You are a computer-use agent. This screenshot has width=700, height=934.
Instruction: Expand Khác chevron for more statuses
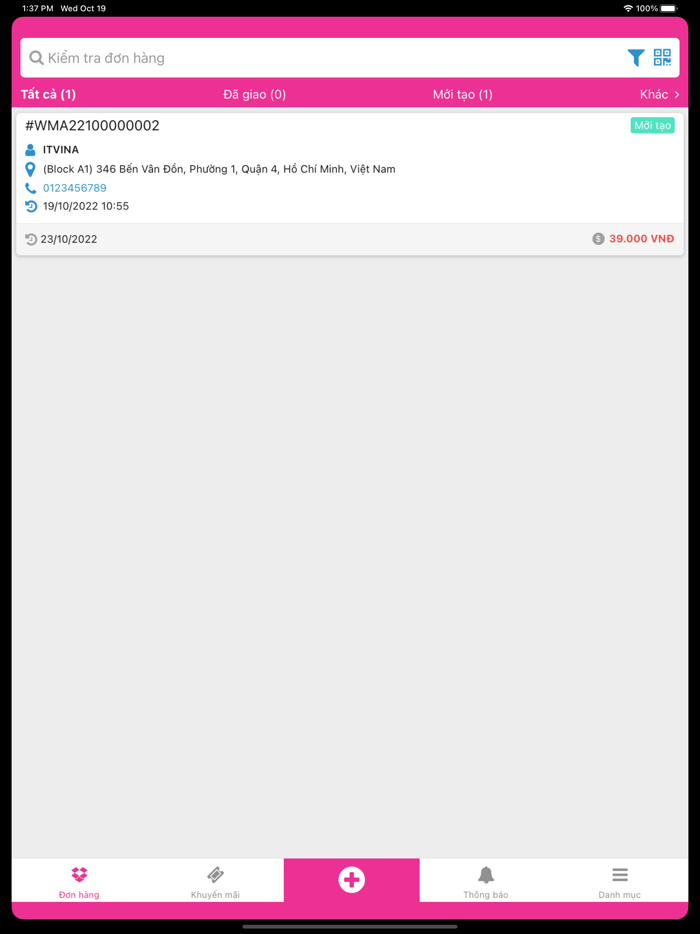pos(659,94)
